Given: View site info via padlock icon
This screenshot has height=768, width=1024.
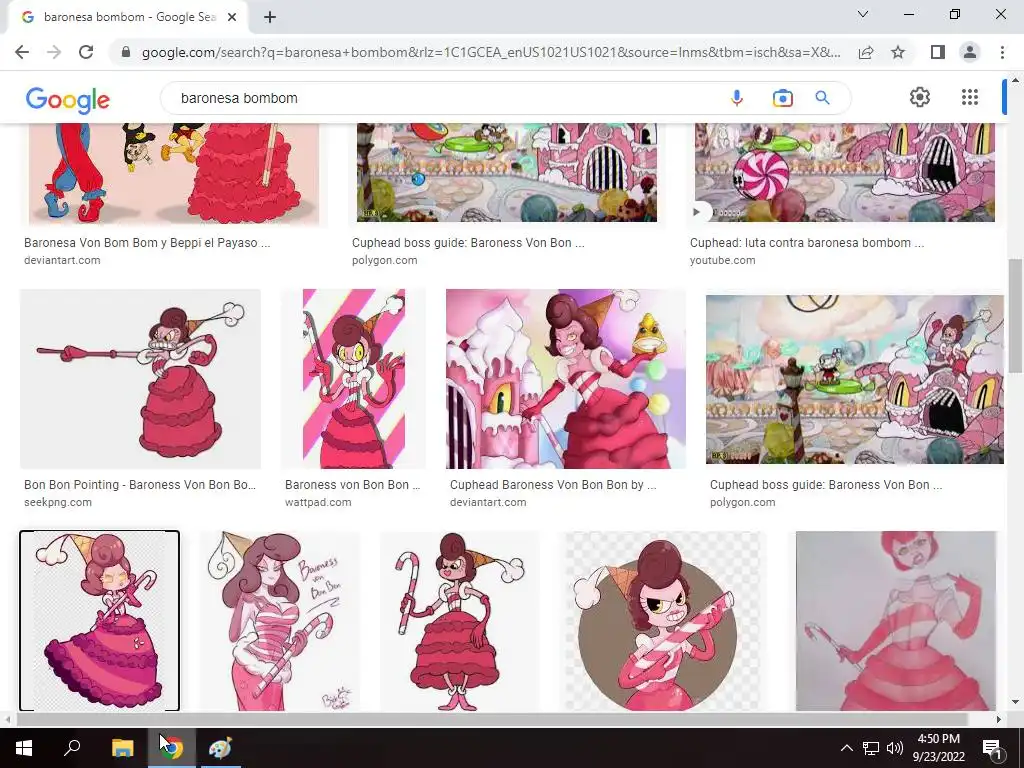Looking at the screenshot, I should point(126,52).
